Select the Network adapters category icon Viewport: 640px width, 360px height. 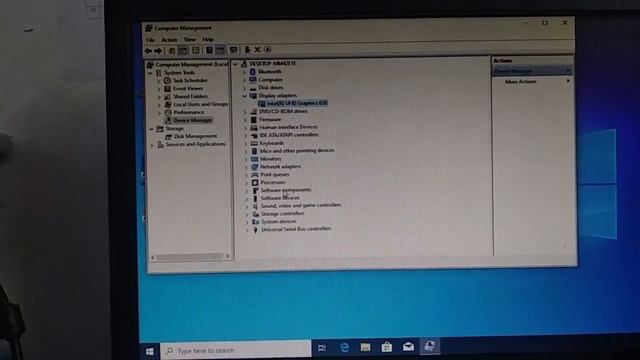tap(254, 167)
